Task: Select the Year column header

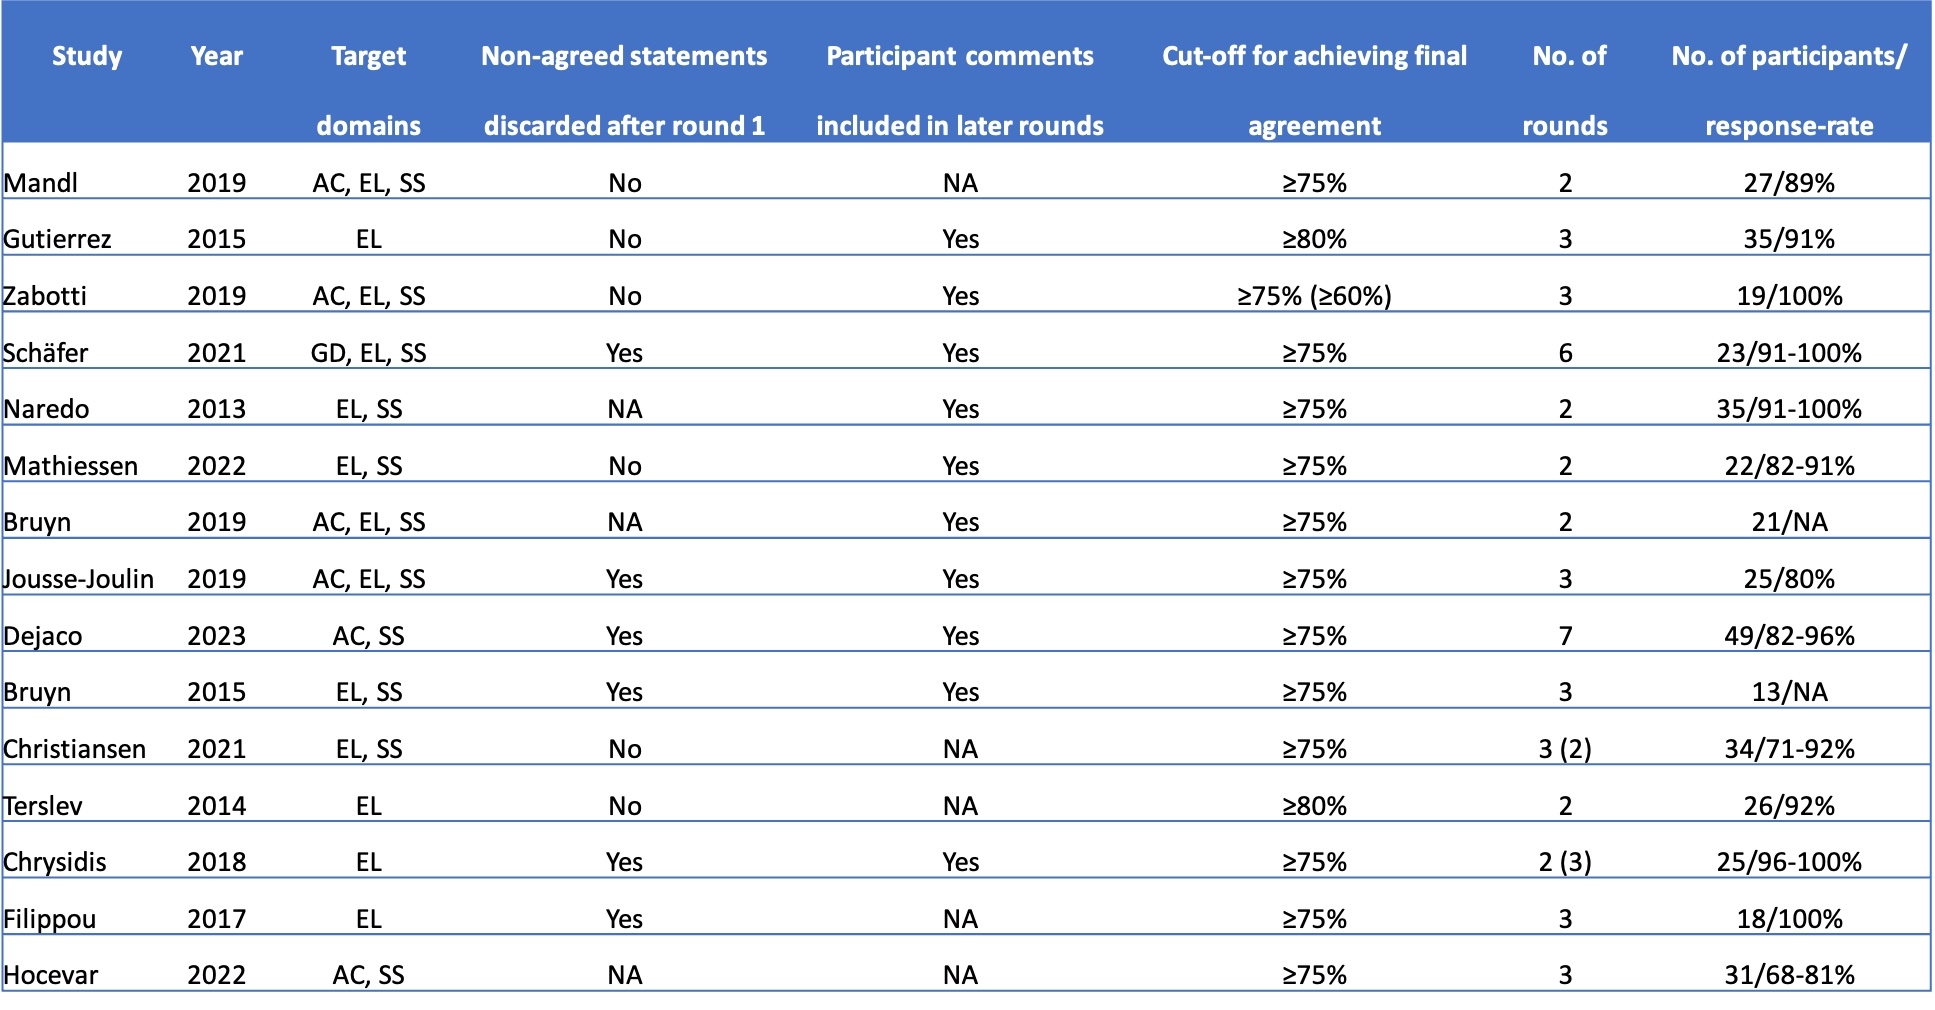Action: click(216, 56)
